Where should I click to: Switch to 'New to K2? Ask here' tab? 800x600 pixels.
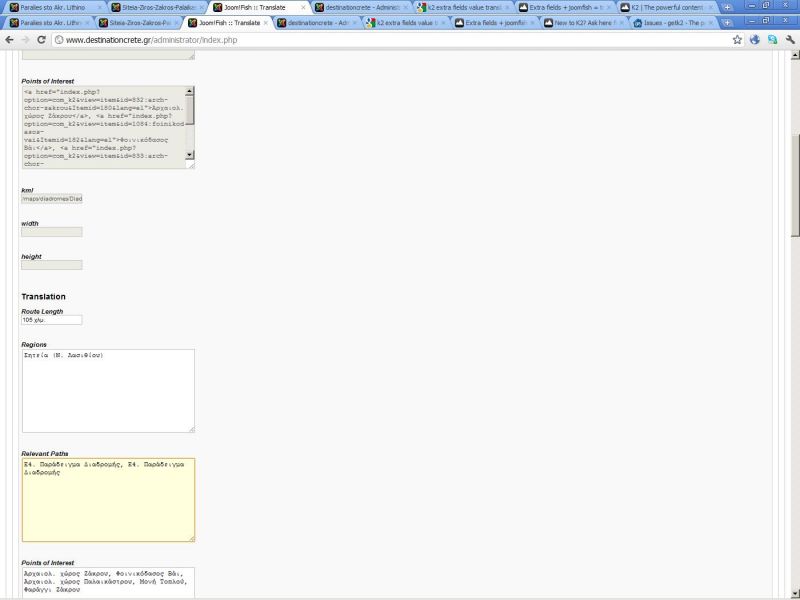584,23
